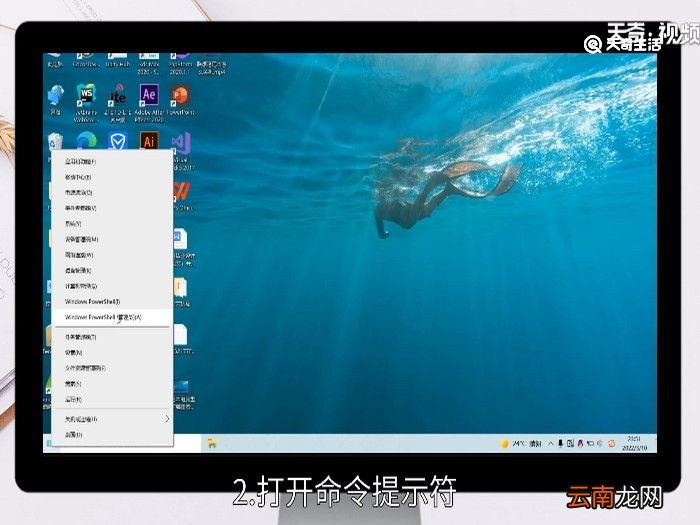Choose 设备管理器(M) in the menu

112,239
